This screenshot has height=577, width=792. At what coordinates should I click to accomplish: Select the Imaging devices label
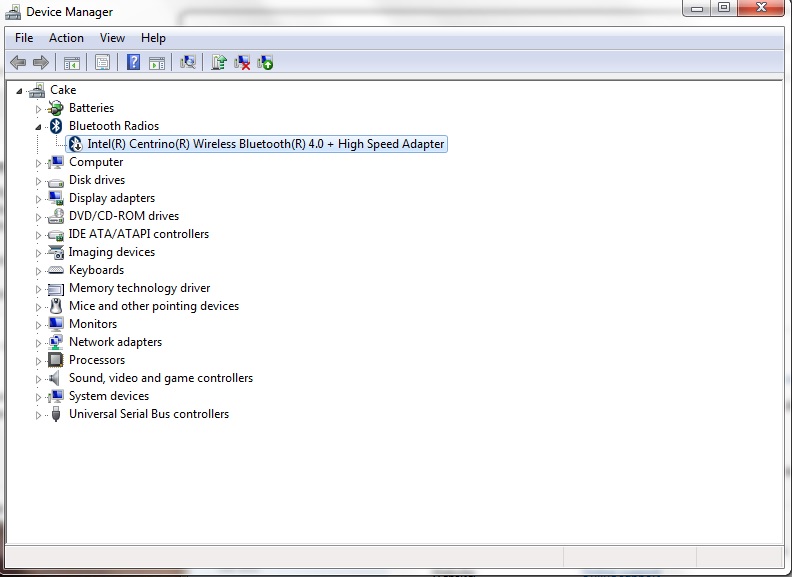112,252
